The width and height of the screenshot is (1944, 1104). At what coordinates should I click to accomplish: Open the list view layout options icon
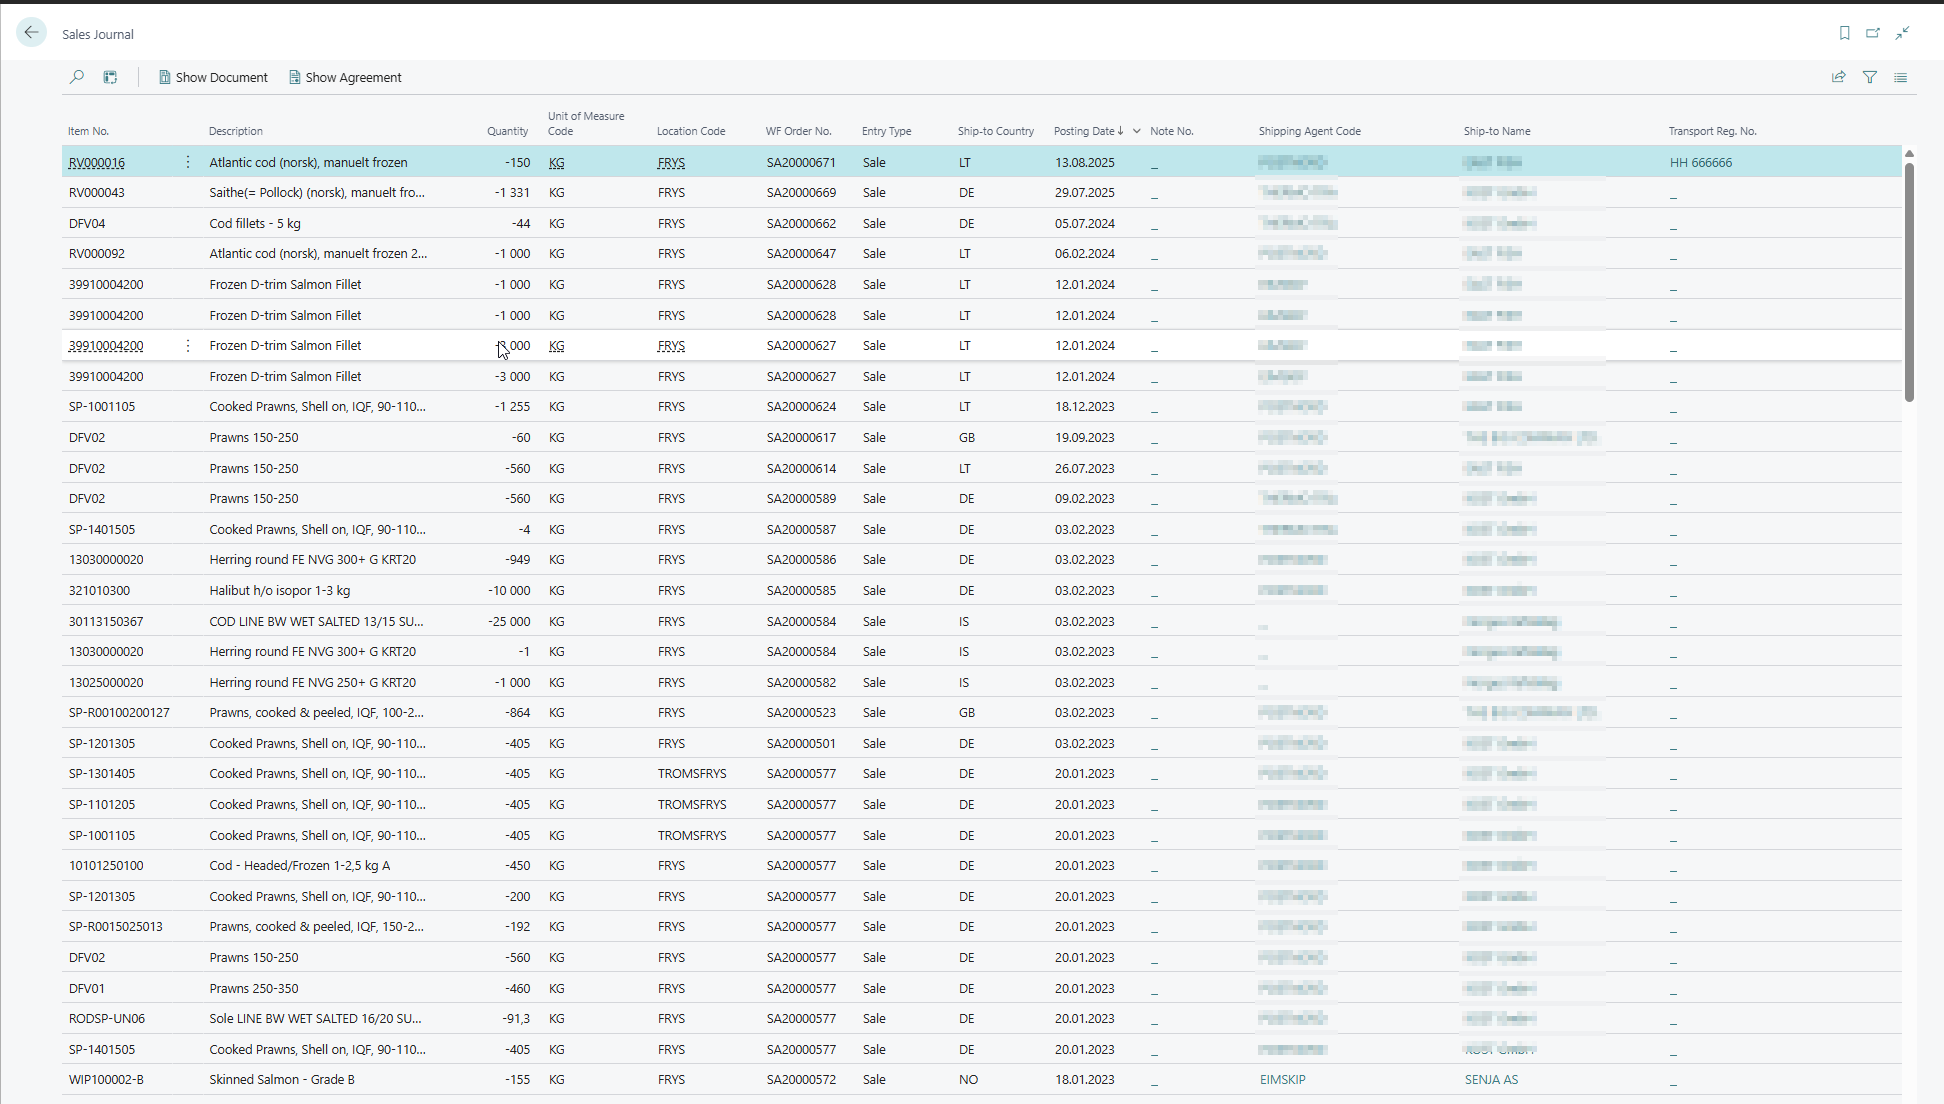[x=1900, y=77]
